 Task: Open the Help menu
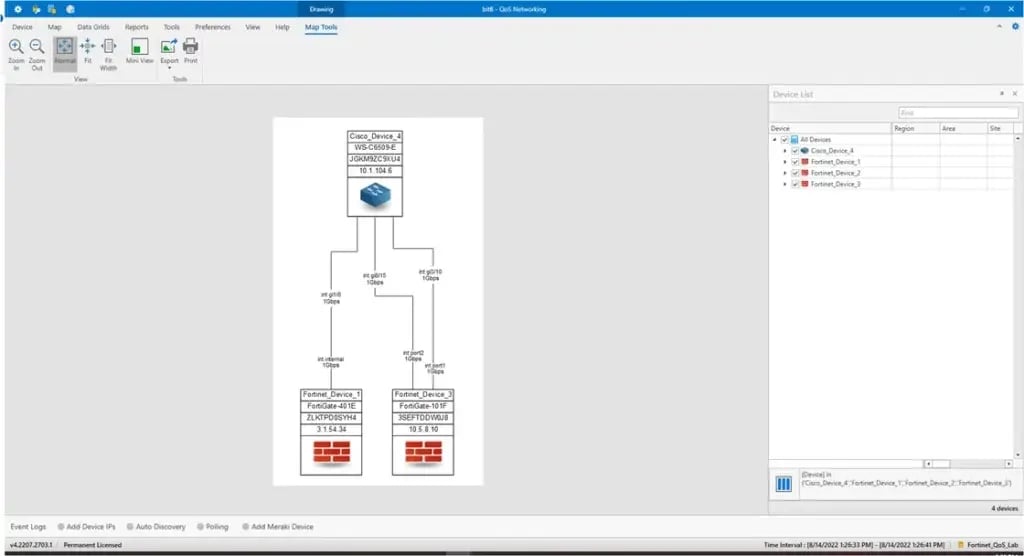pyautogui.click(x=282, y=27)
